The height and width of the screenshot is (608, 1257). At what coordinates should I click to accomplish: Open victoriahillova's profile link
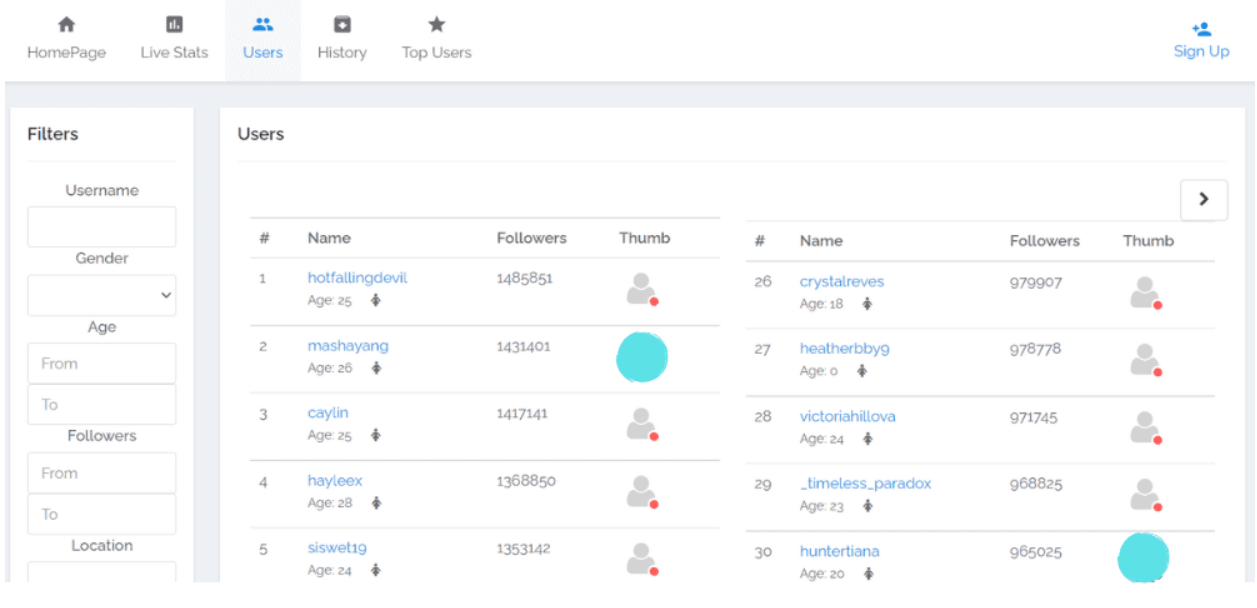pyautogui.click(x=847, y=416)
